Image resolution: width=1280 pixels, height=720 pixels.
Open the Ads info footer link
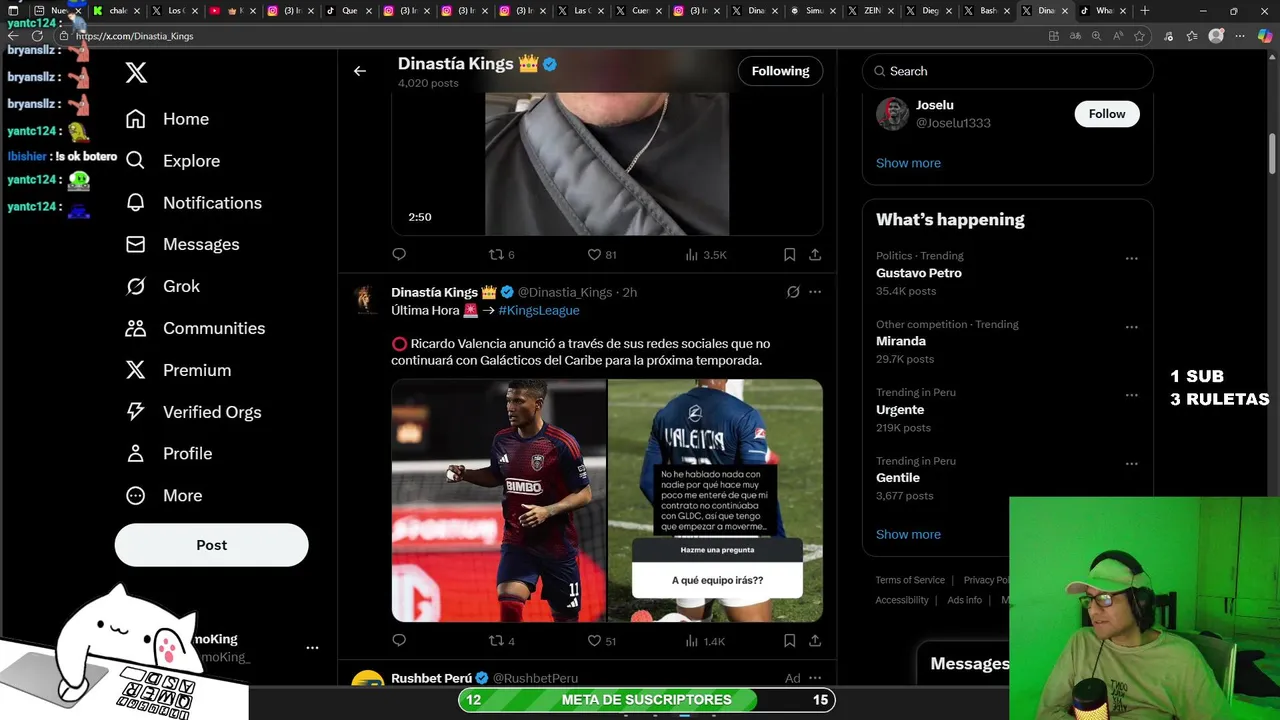(x=964, y=600)
